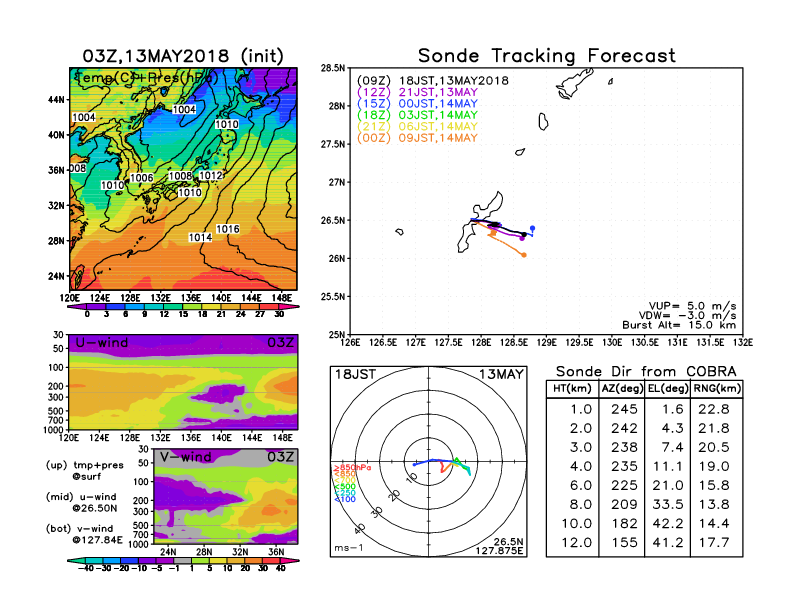This screenshot has height=612, width=792.
Task: Click the "Temp(C)+Pres(hPa)" map label
Action: [146, 78]
